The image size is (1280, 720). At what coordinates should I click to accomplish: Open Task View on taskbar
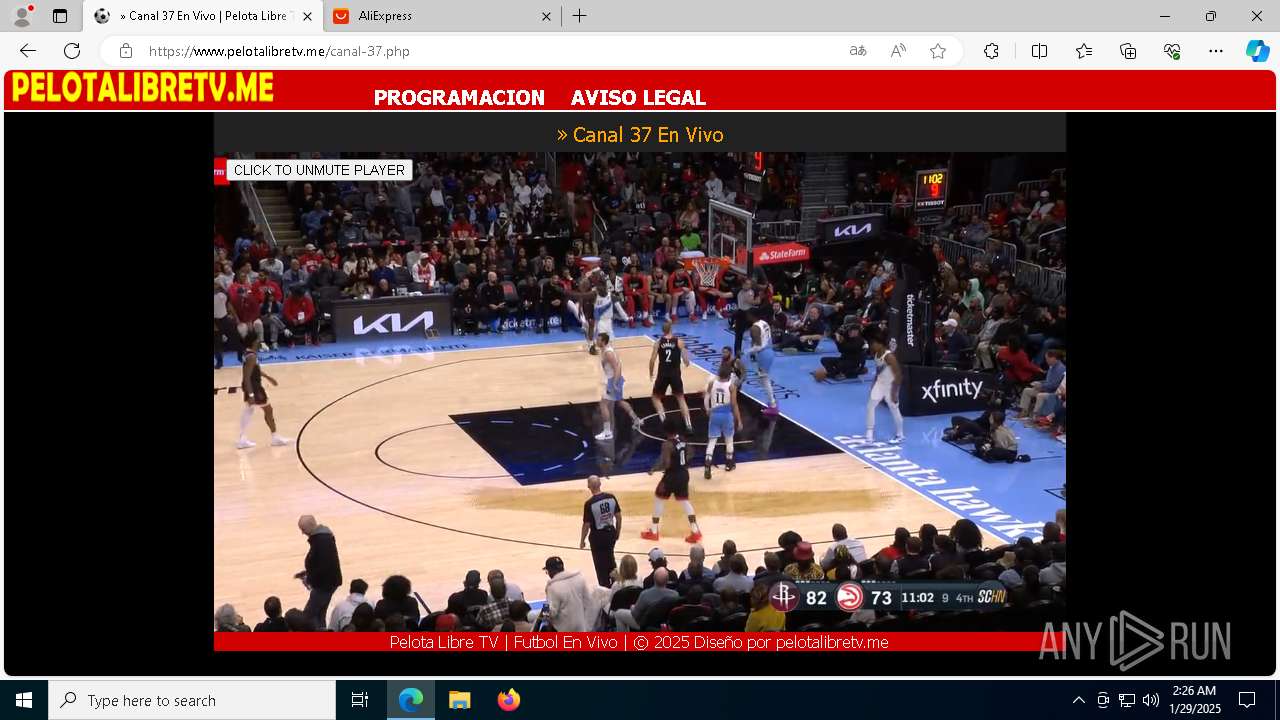[x=360, y=700]
